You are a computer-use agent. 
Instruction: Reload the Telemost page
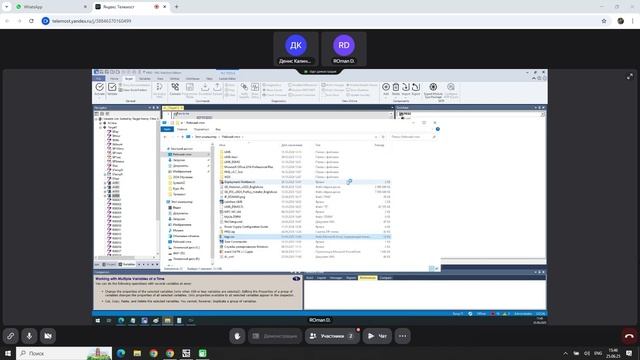point(31,21)
